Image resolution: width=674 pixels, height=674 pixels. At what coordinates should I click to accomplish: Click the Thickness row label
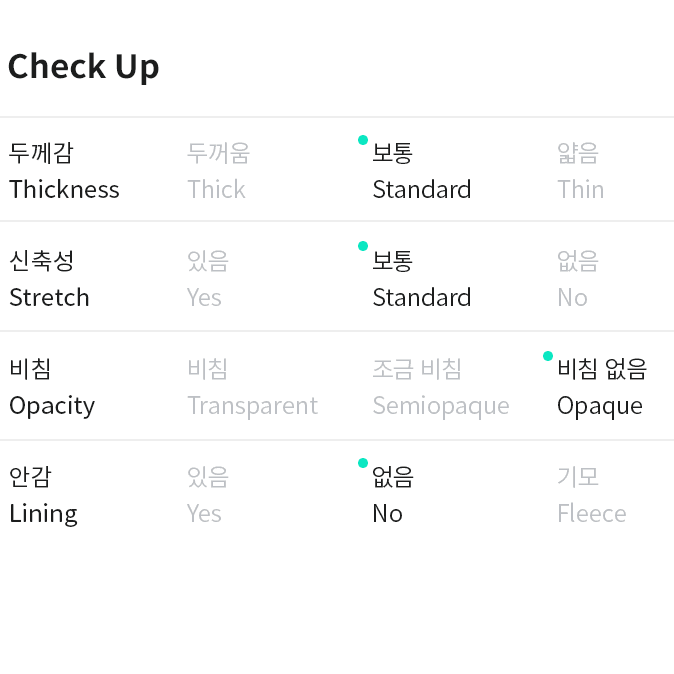click(64, 171)
